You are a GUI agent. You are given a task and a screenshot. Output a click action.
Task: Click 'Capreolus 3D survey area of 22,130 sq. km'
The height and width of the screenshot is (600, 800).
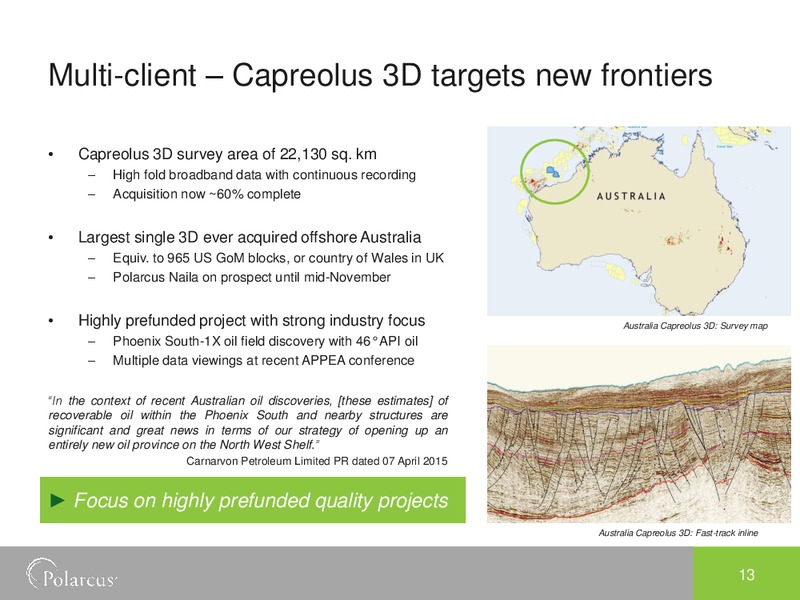tap(228, 154)
